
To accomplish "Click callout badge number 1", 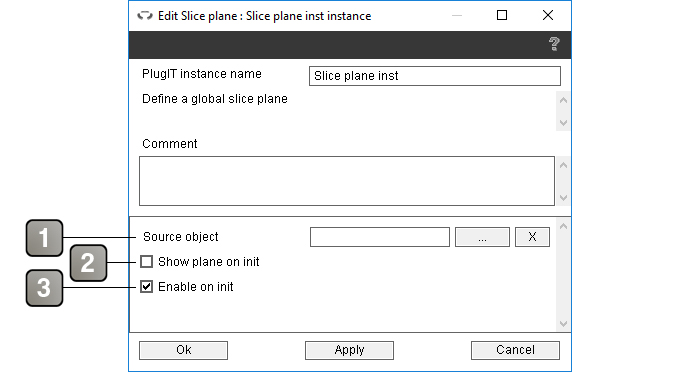I will pos(44,238).
